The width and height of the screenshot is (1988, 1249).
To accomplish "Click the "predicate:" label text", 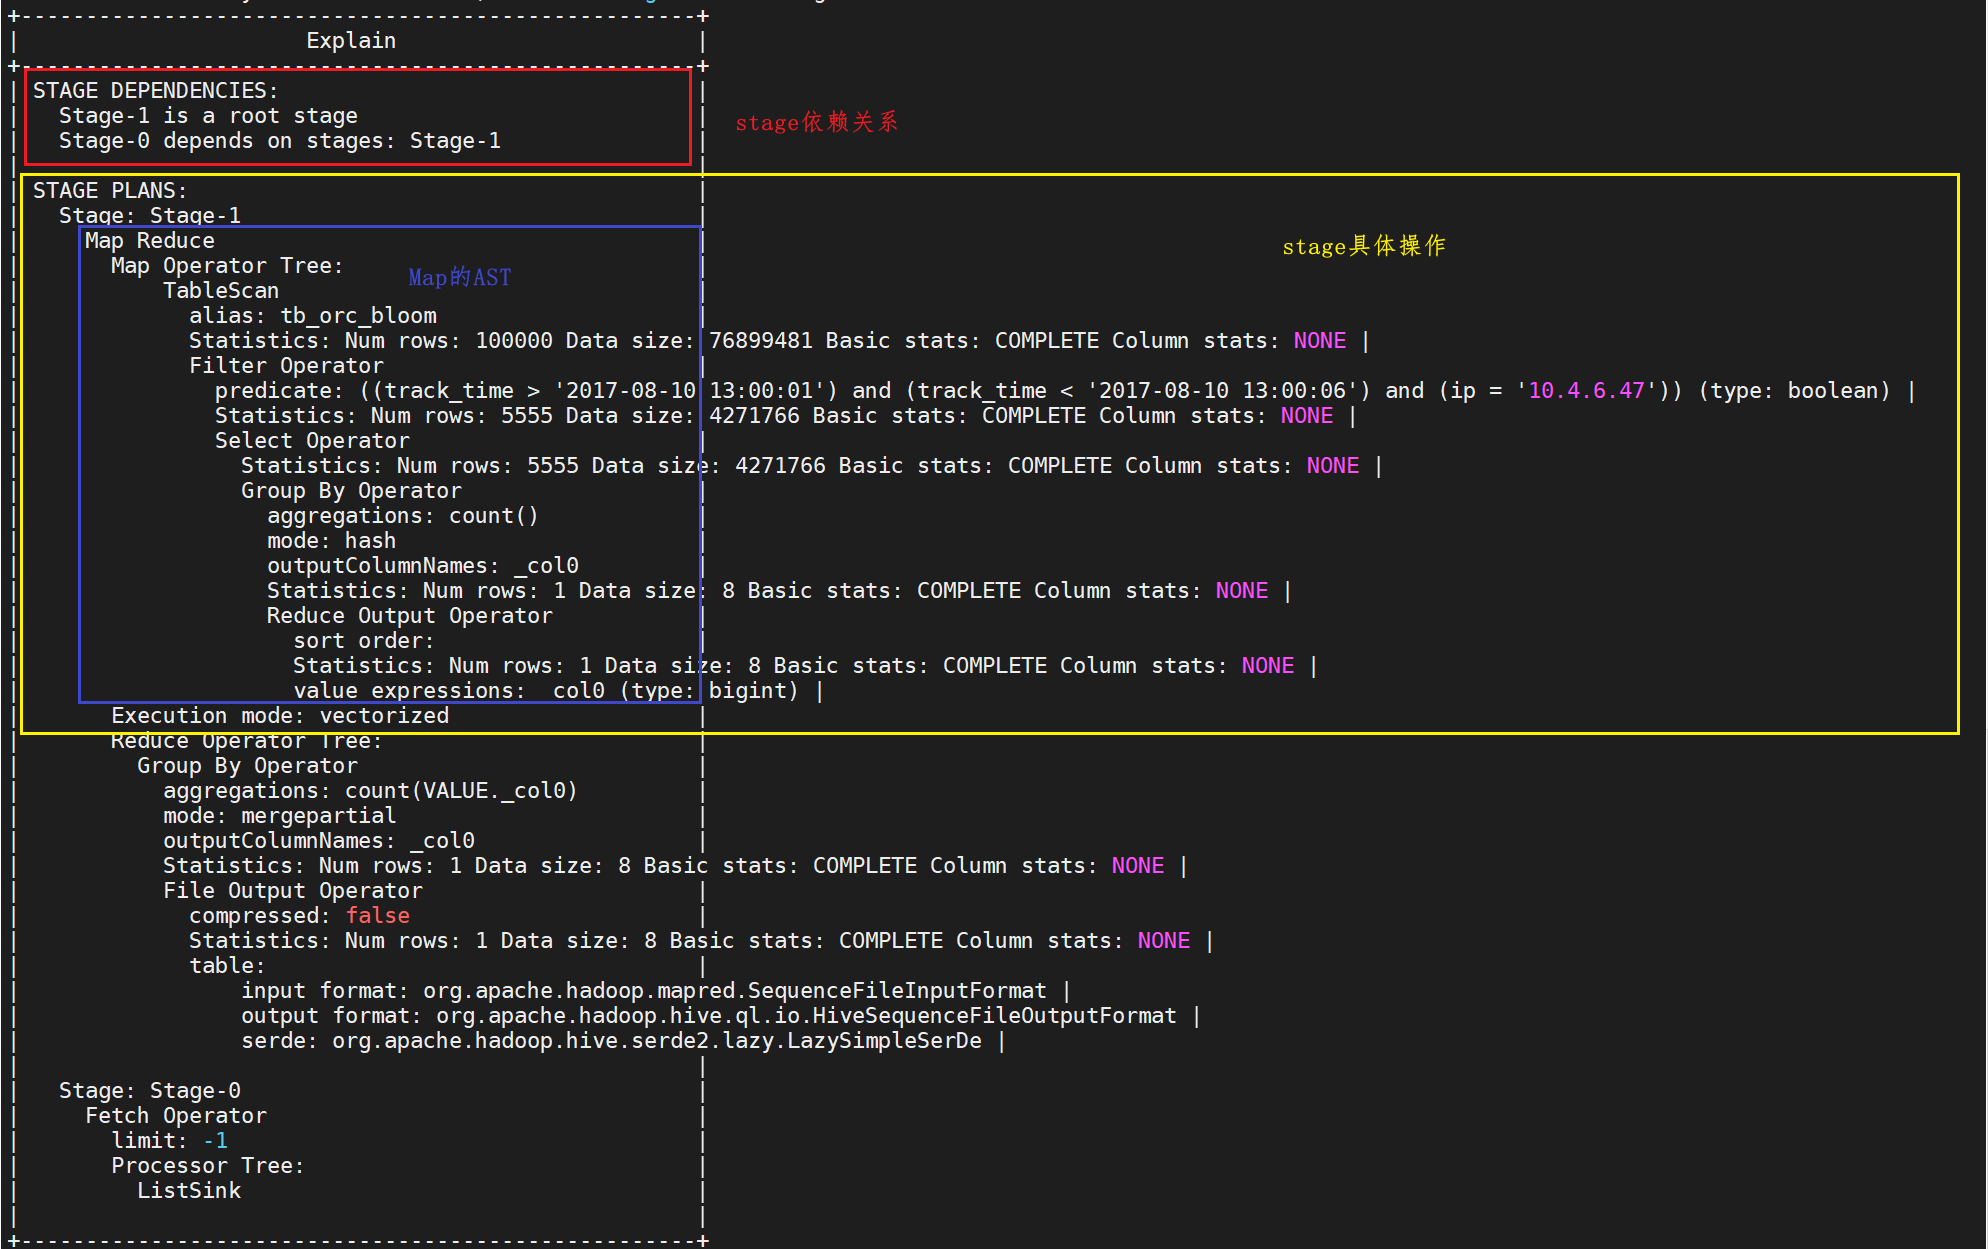I will [279, 391].
